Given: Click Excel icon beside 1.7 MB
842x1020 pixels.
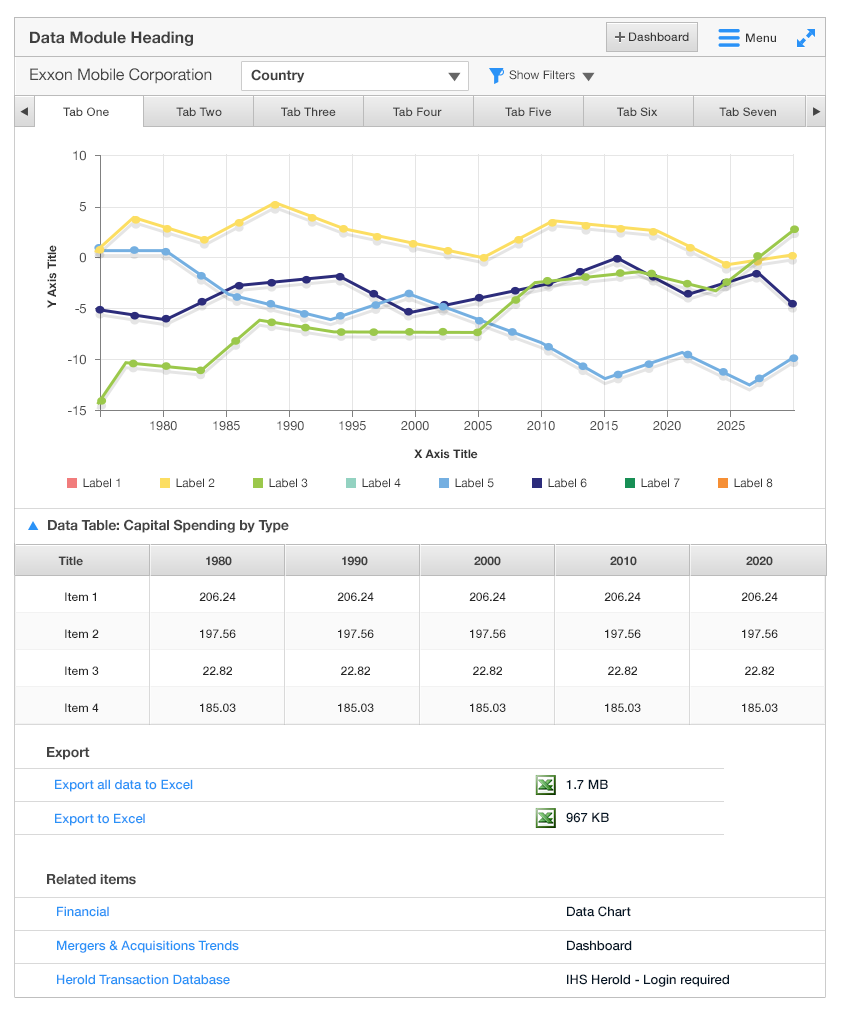Looking at the screenshot, I should click(x=545, y=785).
